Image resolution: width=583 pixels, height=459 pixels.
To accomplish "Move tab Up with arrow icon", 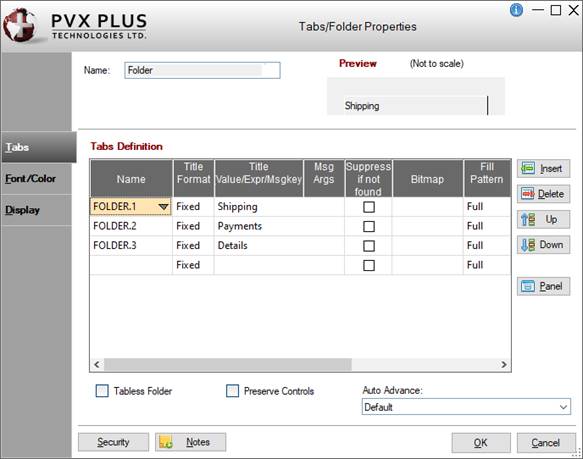I will pos(528,219).
